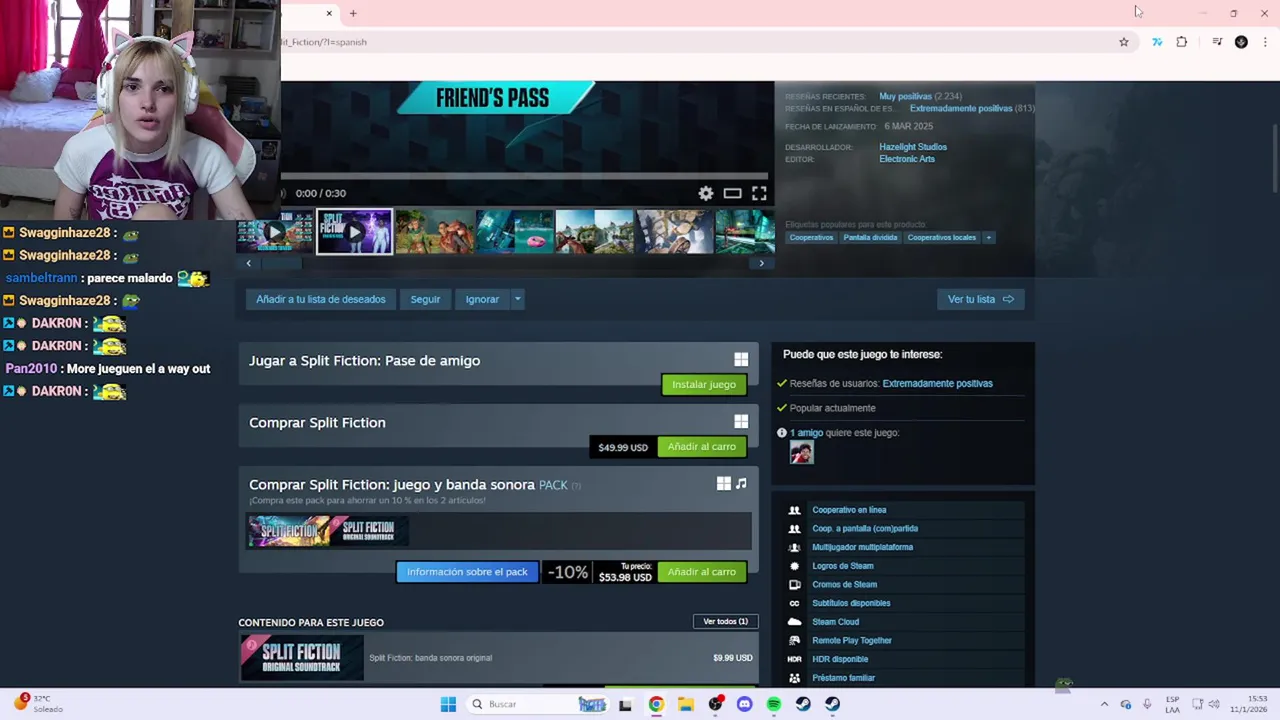
Task: Open File Explorer from the taskbar
Action: pyautogui.click(x=686, y=704)
